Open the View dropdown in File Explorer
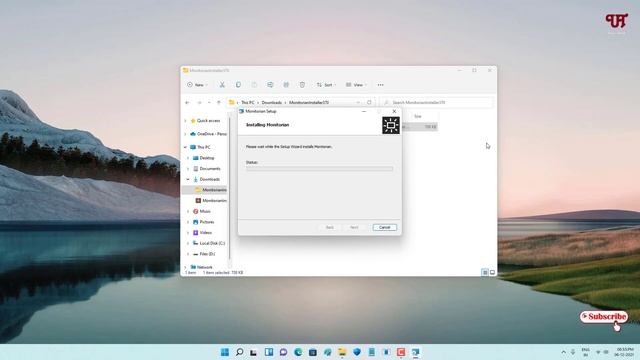Viewport: 640px width, 360px height. [356, 85]
